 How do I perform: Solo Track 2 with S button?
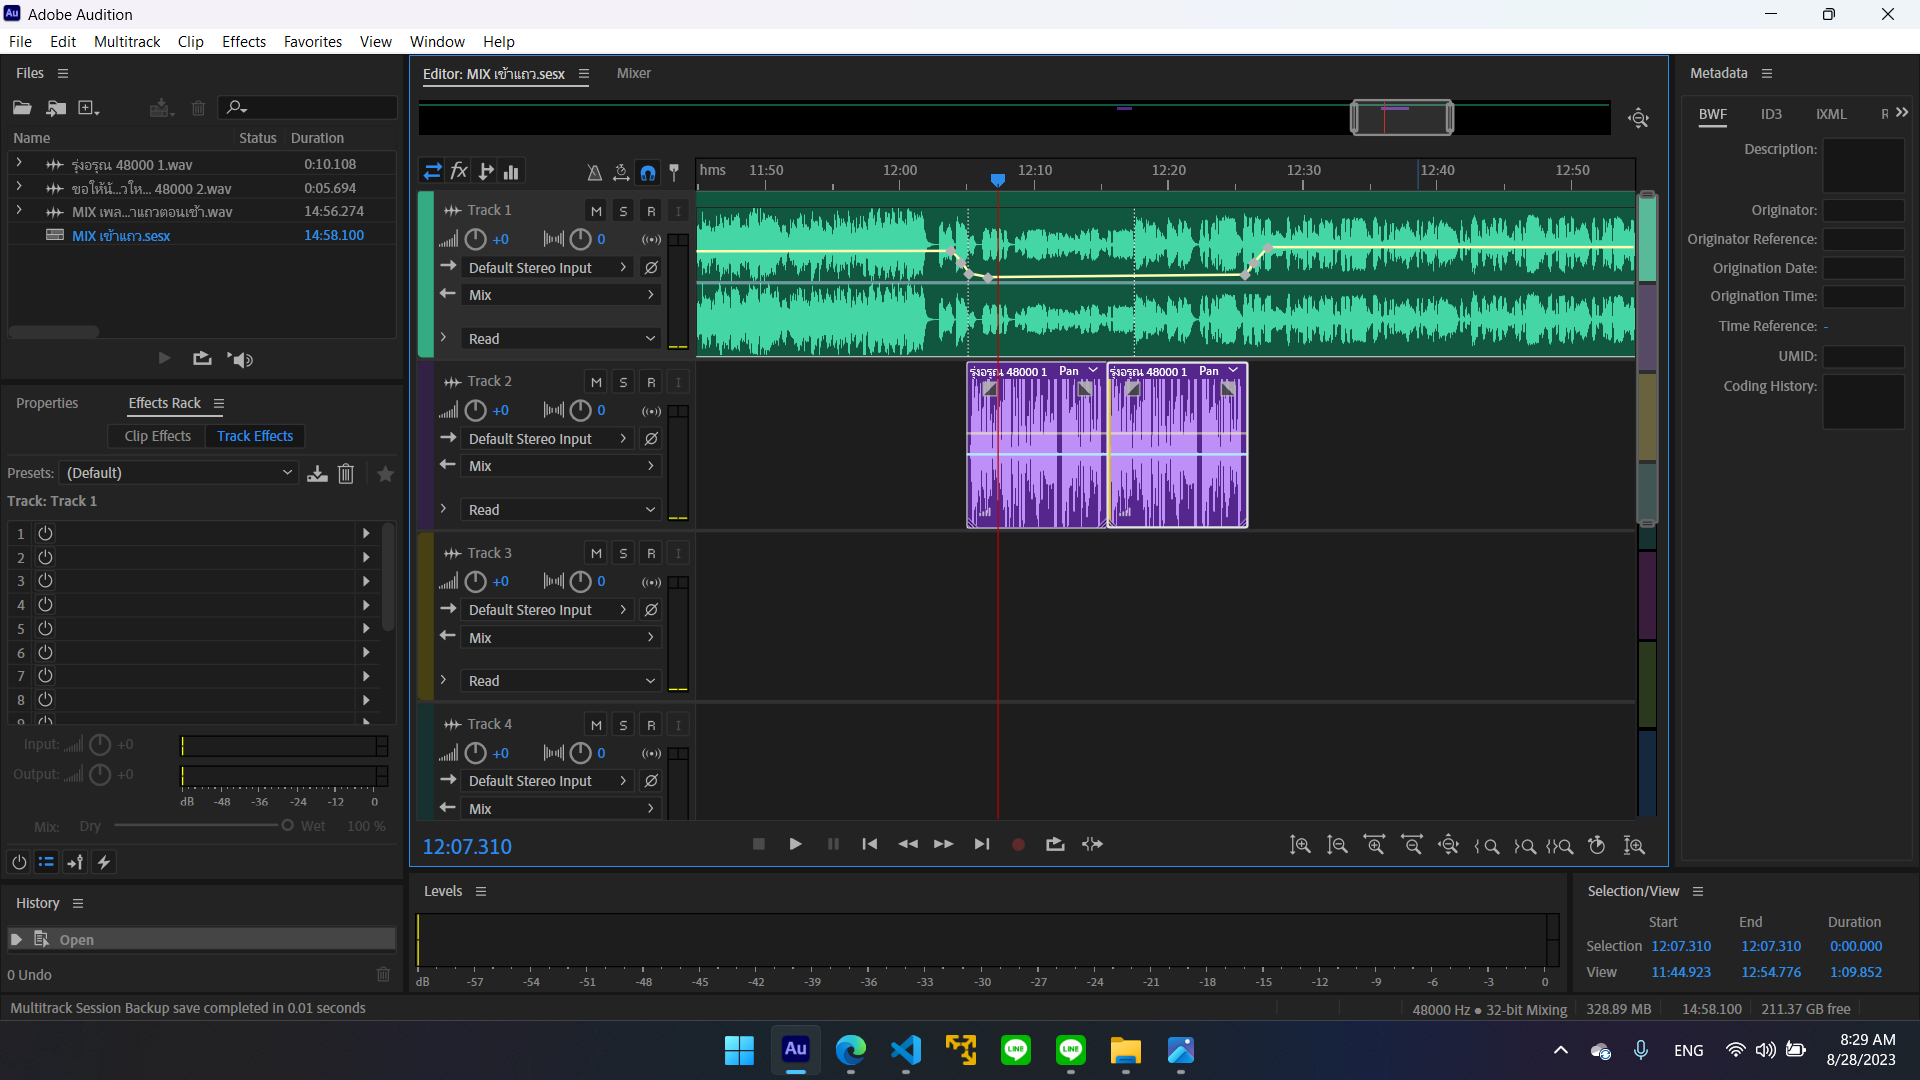[623, 382]
